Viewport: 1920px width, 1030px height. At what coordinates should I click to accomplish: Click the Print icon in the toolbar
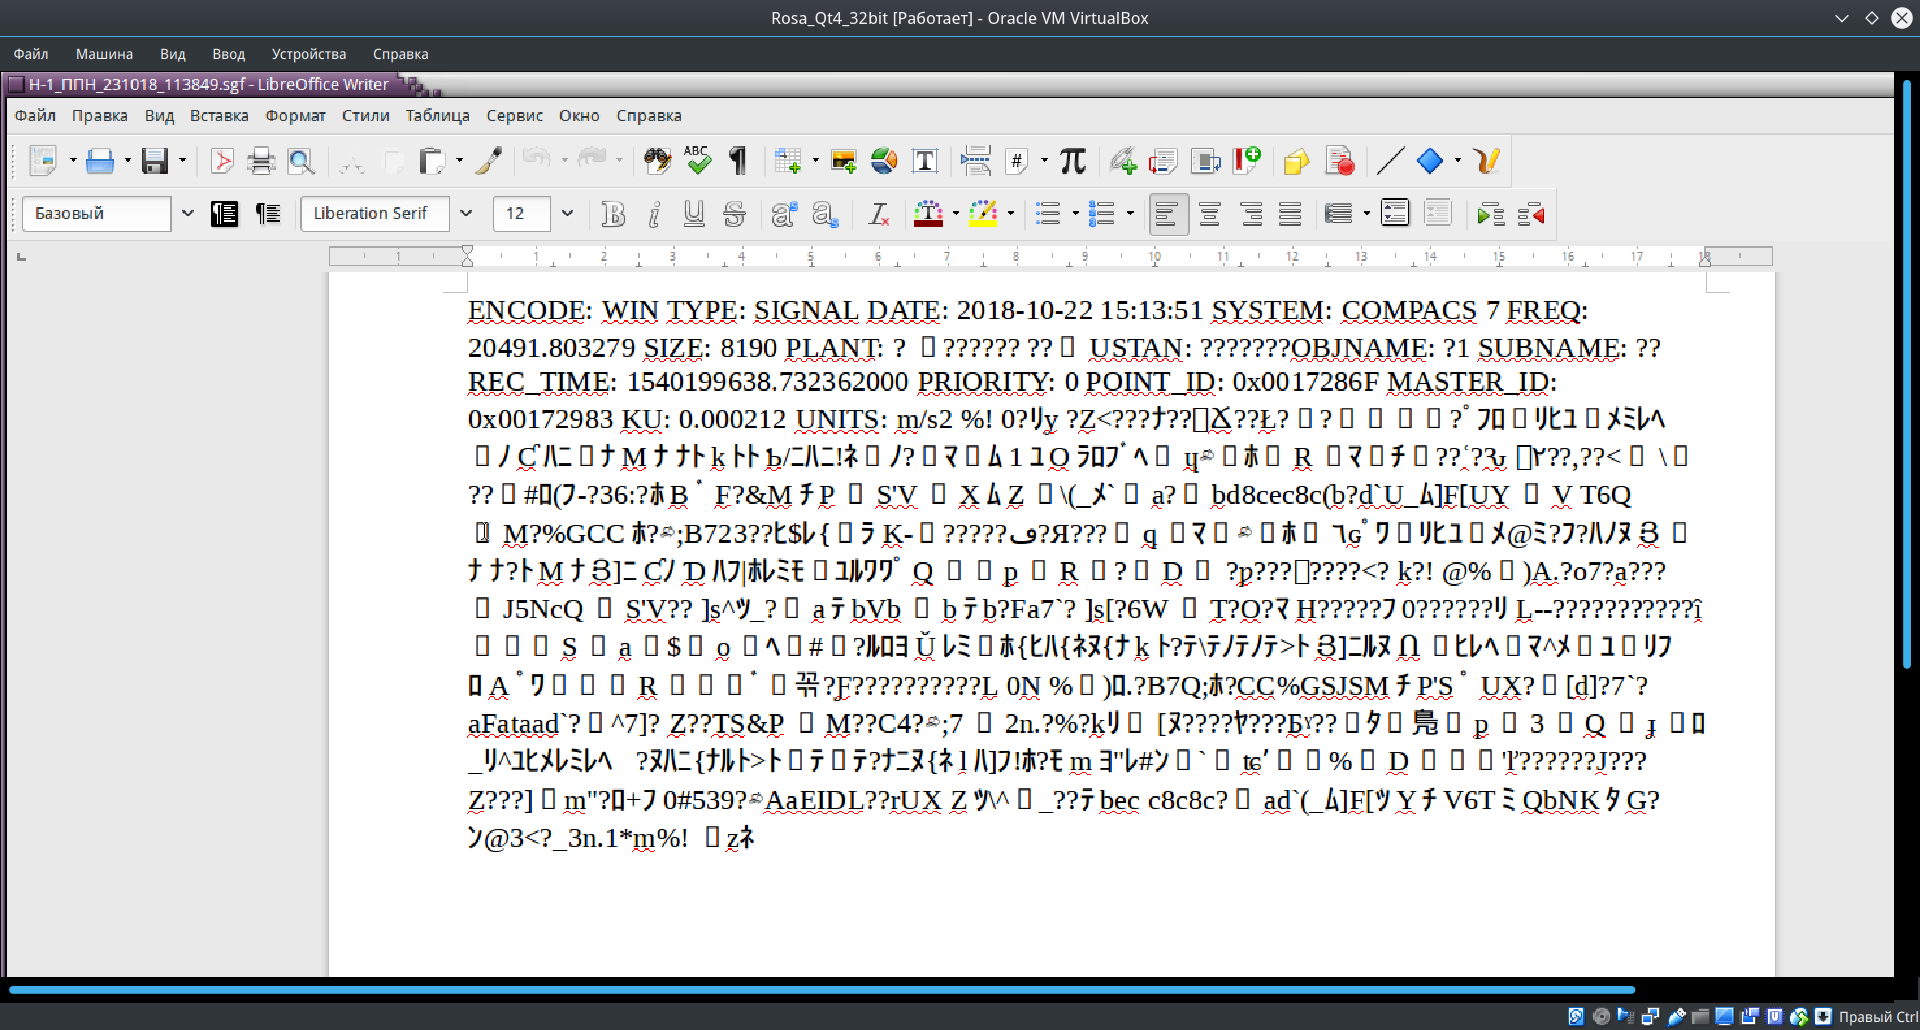point(261,161)
